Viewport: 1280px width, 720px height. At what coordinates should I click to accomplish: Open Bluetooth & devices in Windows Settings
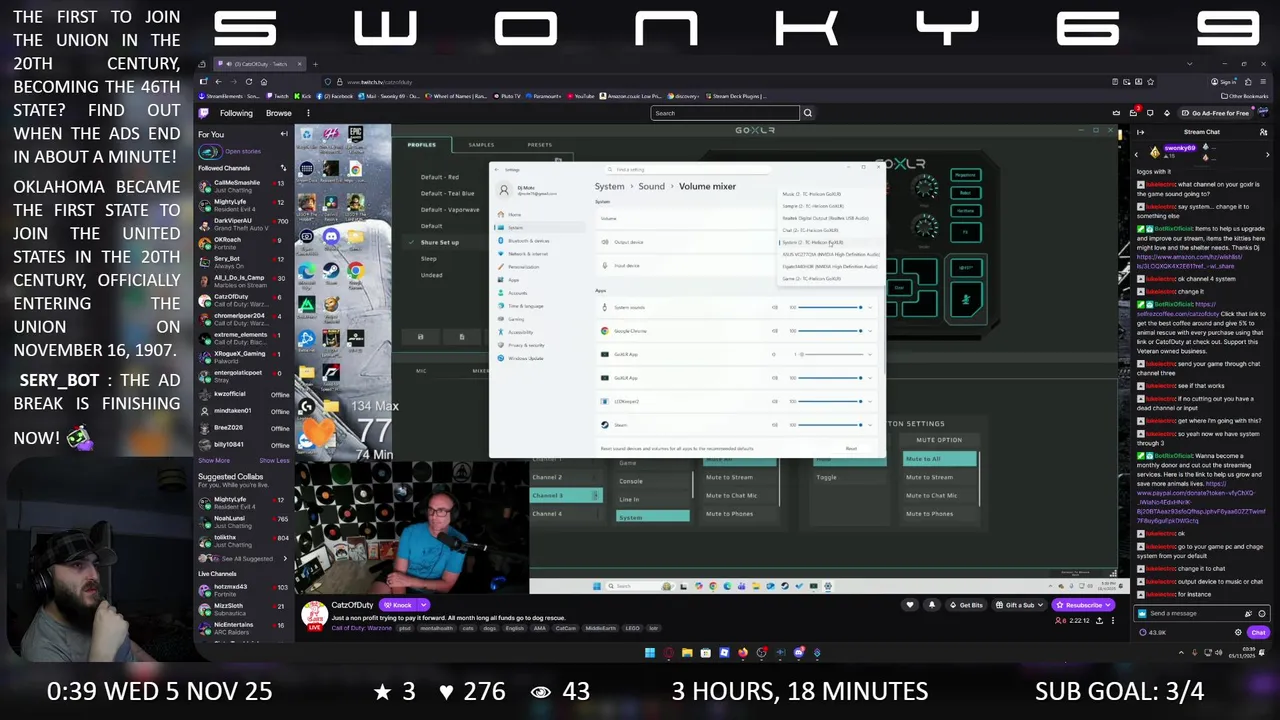point(529,241)
